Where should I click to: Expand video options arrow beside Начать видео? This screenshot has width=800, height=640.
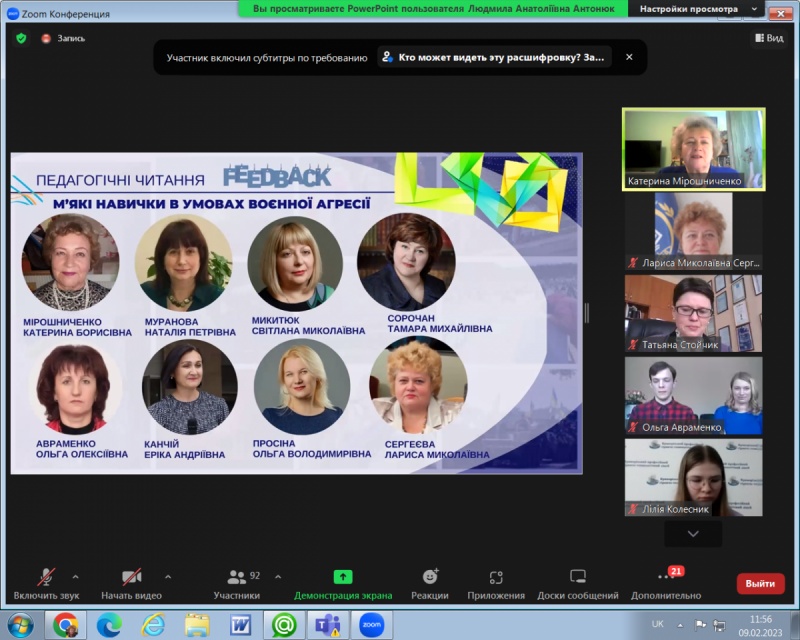click(168, 576)
